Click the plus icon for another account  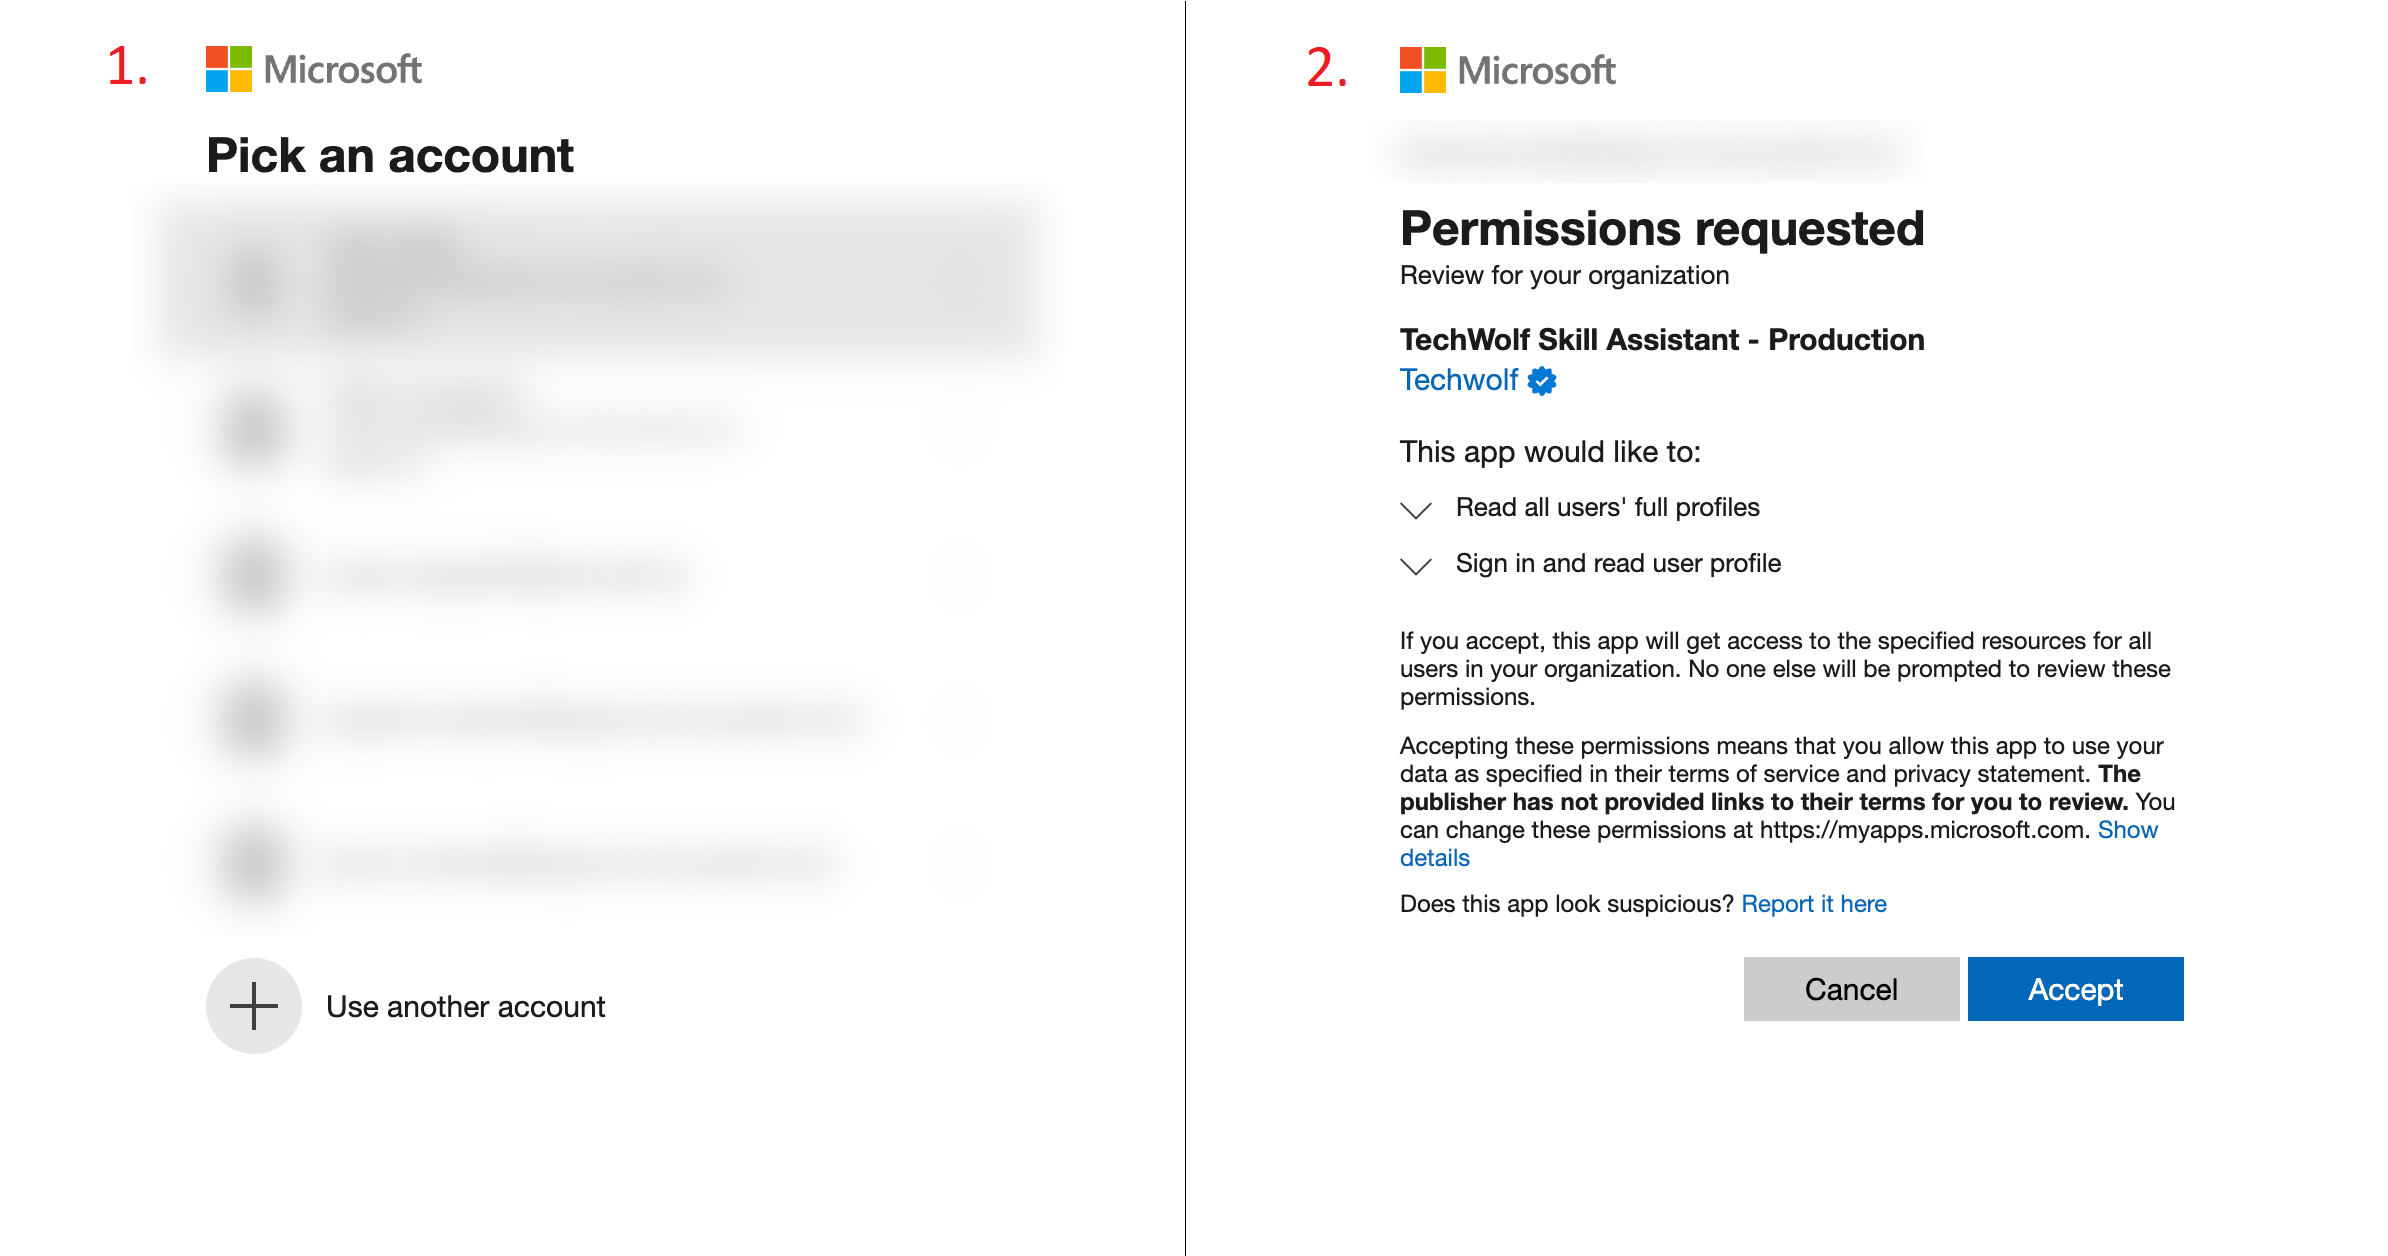pyautogui.click(x=254, y=1006)
